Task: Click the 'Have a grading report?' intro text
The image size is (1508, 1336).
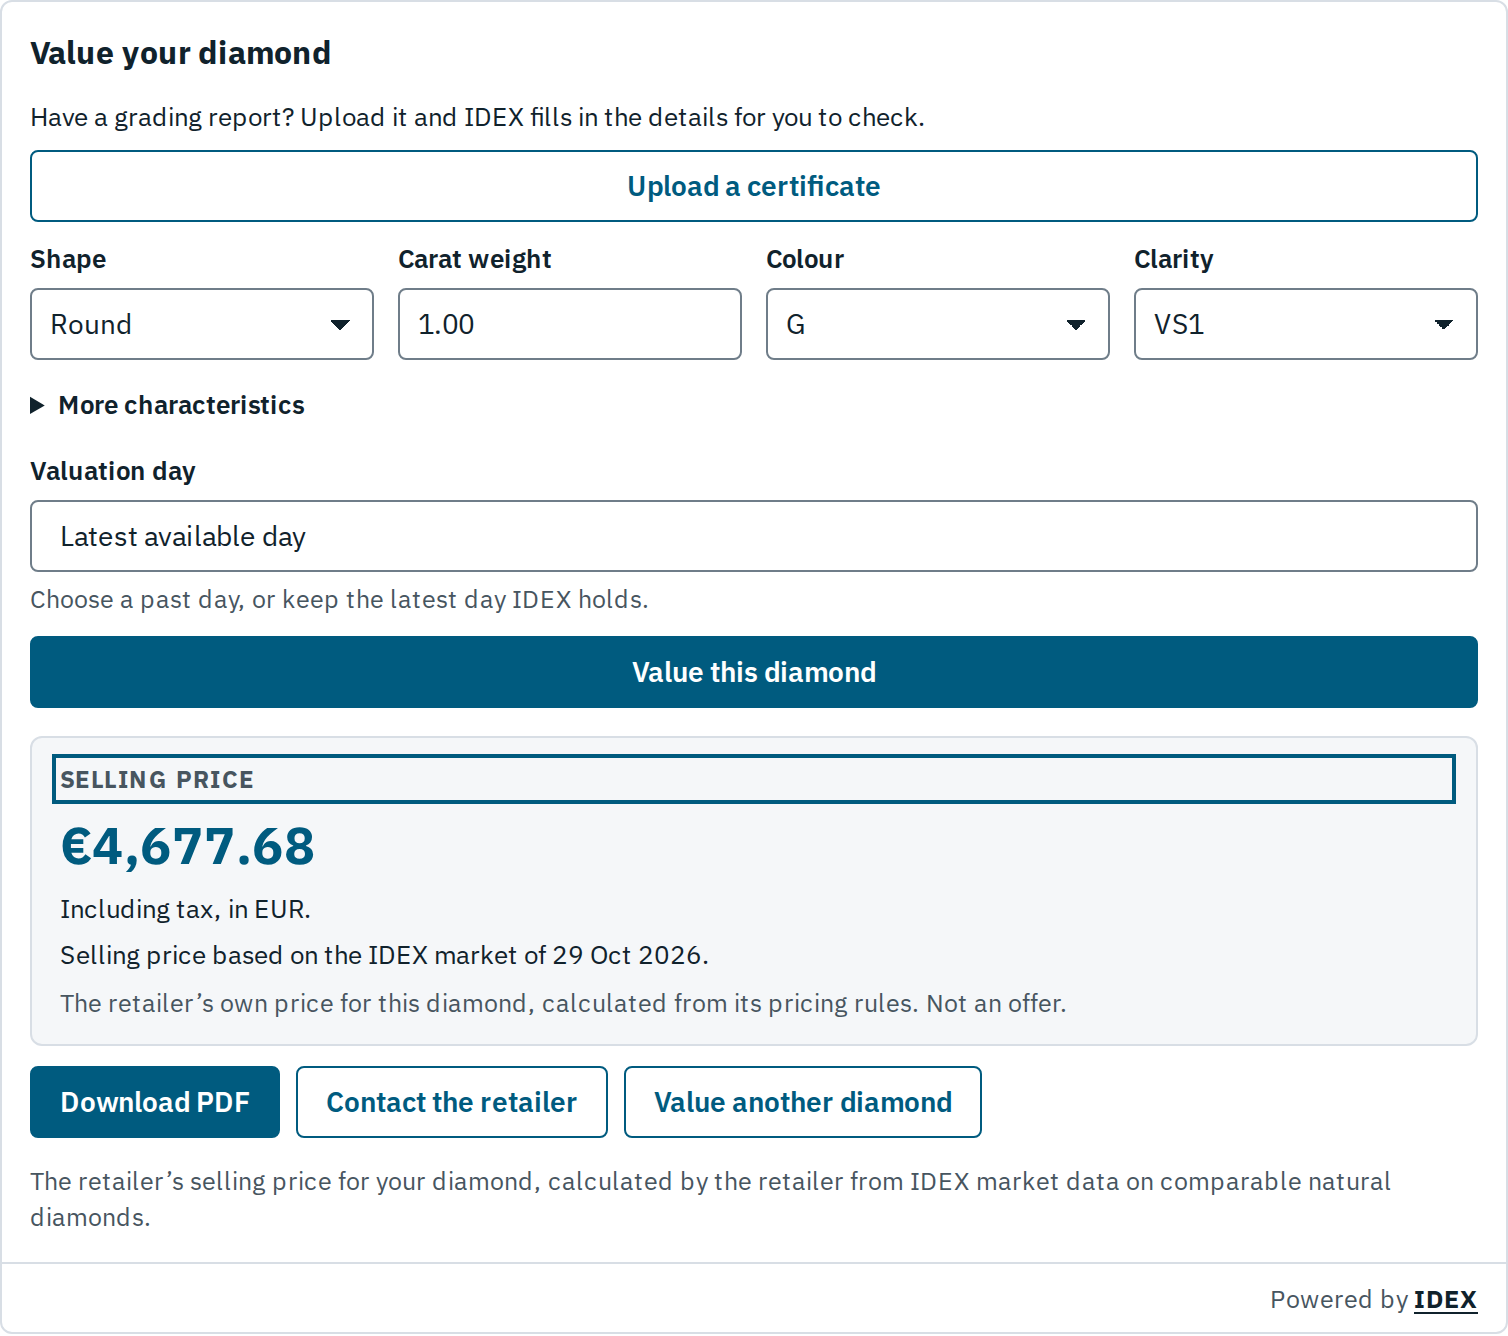Action: click(477, 117)
